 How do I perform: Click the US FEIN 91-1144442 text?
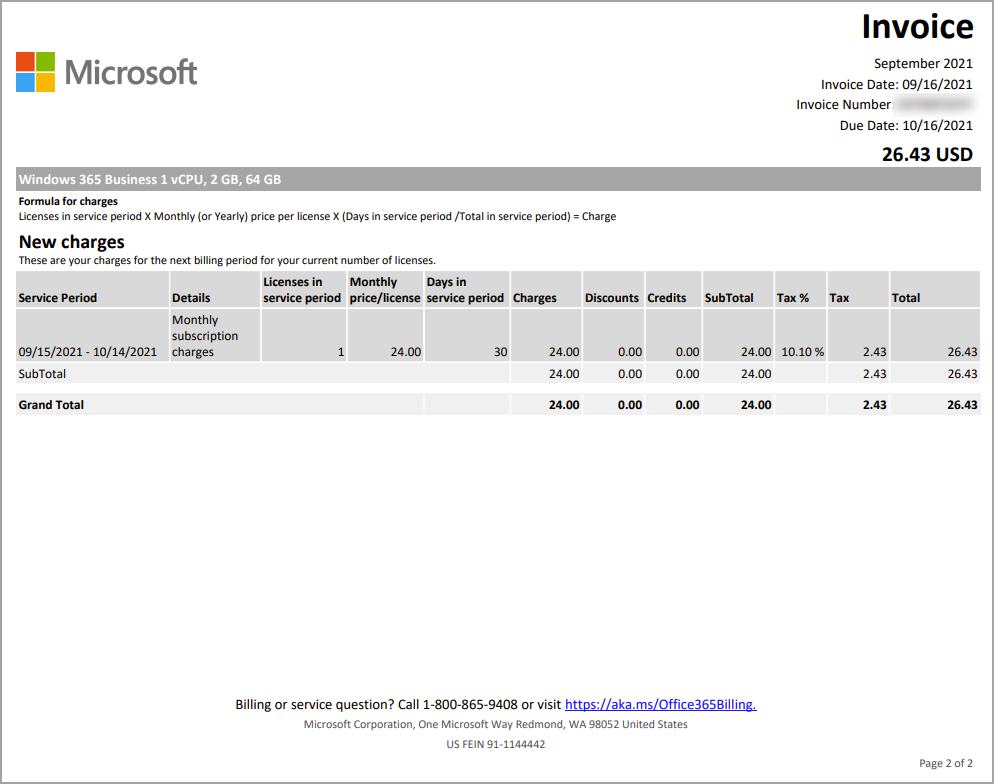pyautogui.click(x=495, y=744)
